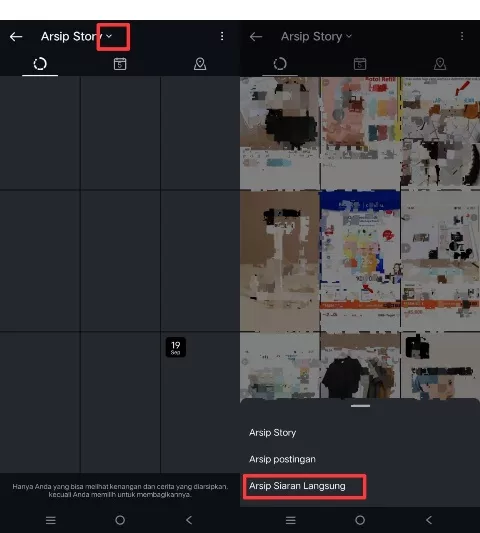This screenshot has height=533, width=480.
Task: Tap right screen's back arrow
Action: click(x=256, y=36)
